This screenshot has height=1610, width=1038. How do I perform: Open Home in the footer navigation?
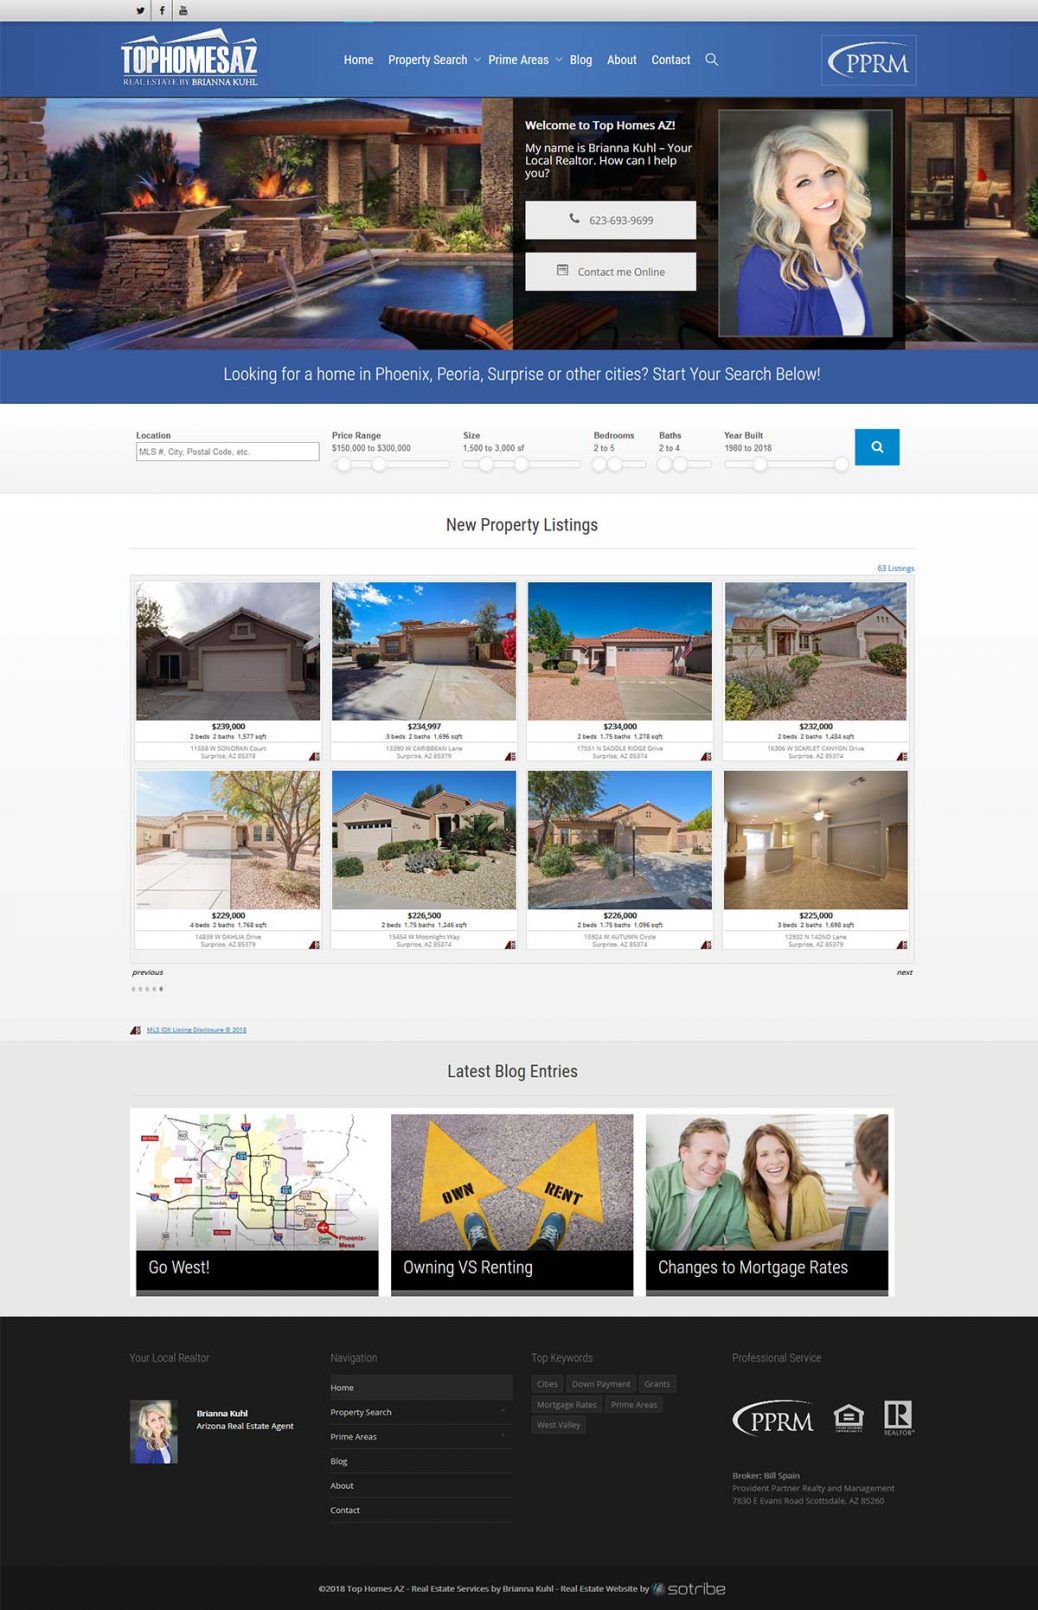[x=421, y=1388]
